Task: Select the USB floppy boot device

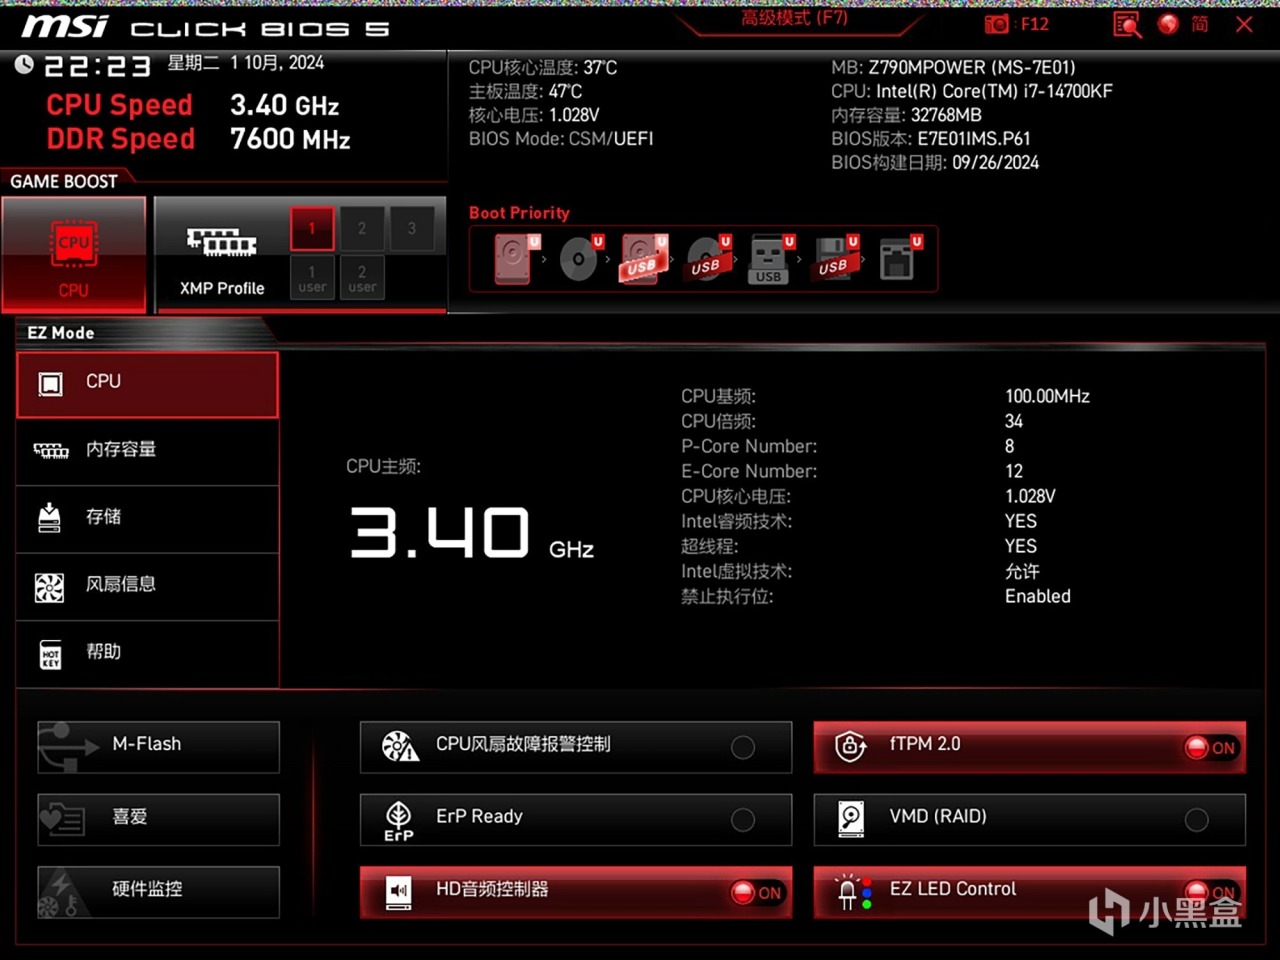Action: tap(835, 259)
